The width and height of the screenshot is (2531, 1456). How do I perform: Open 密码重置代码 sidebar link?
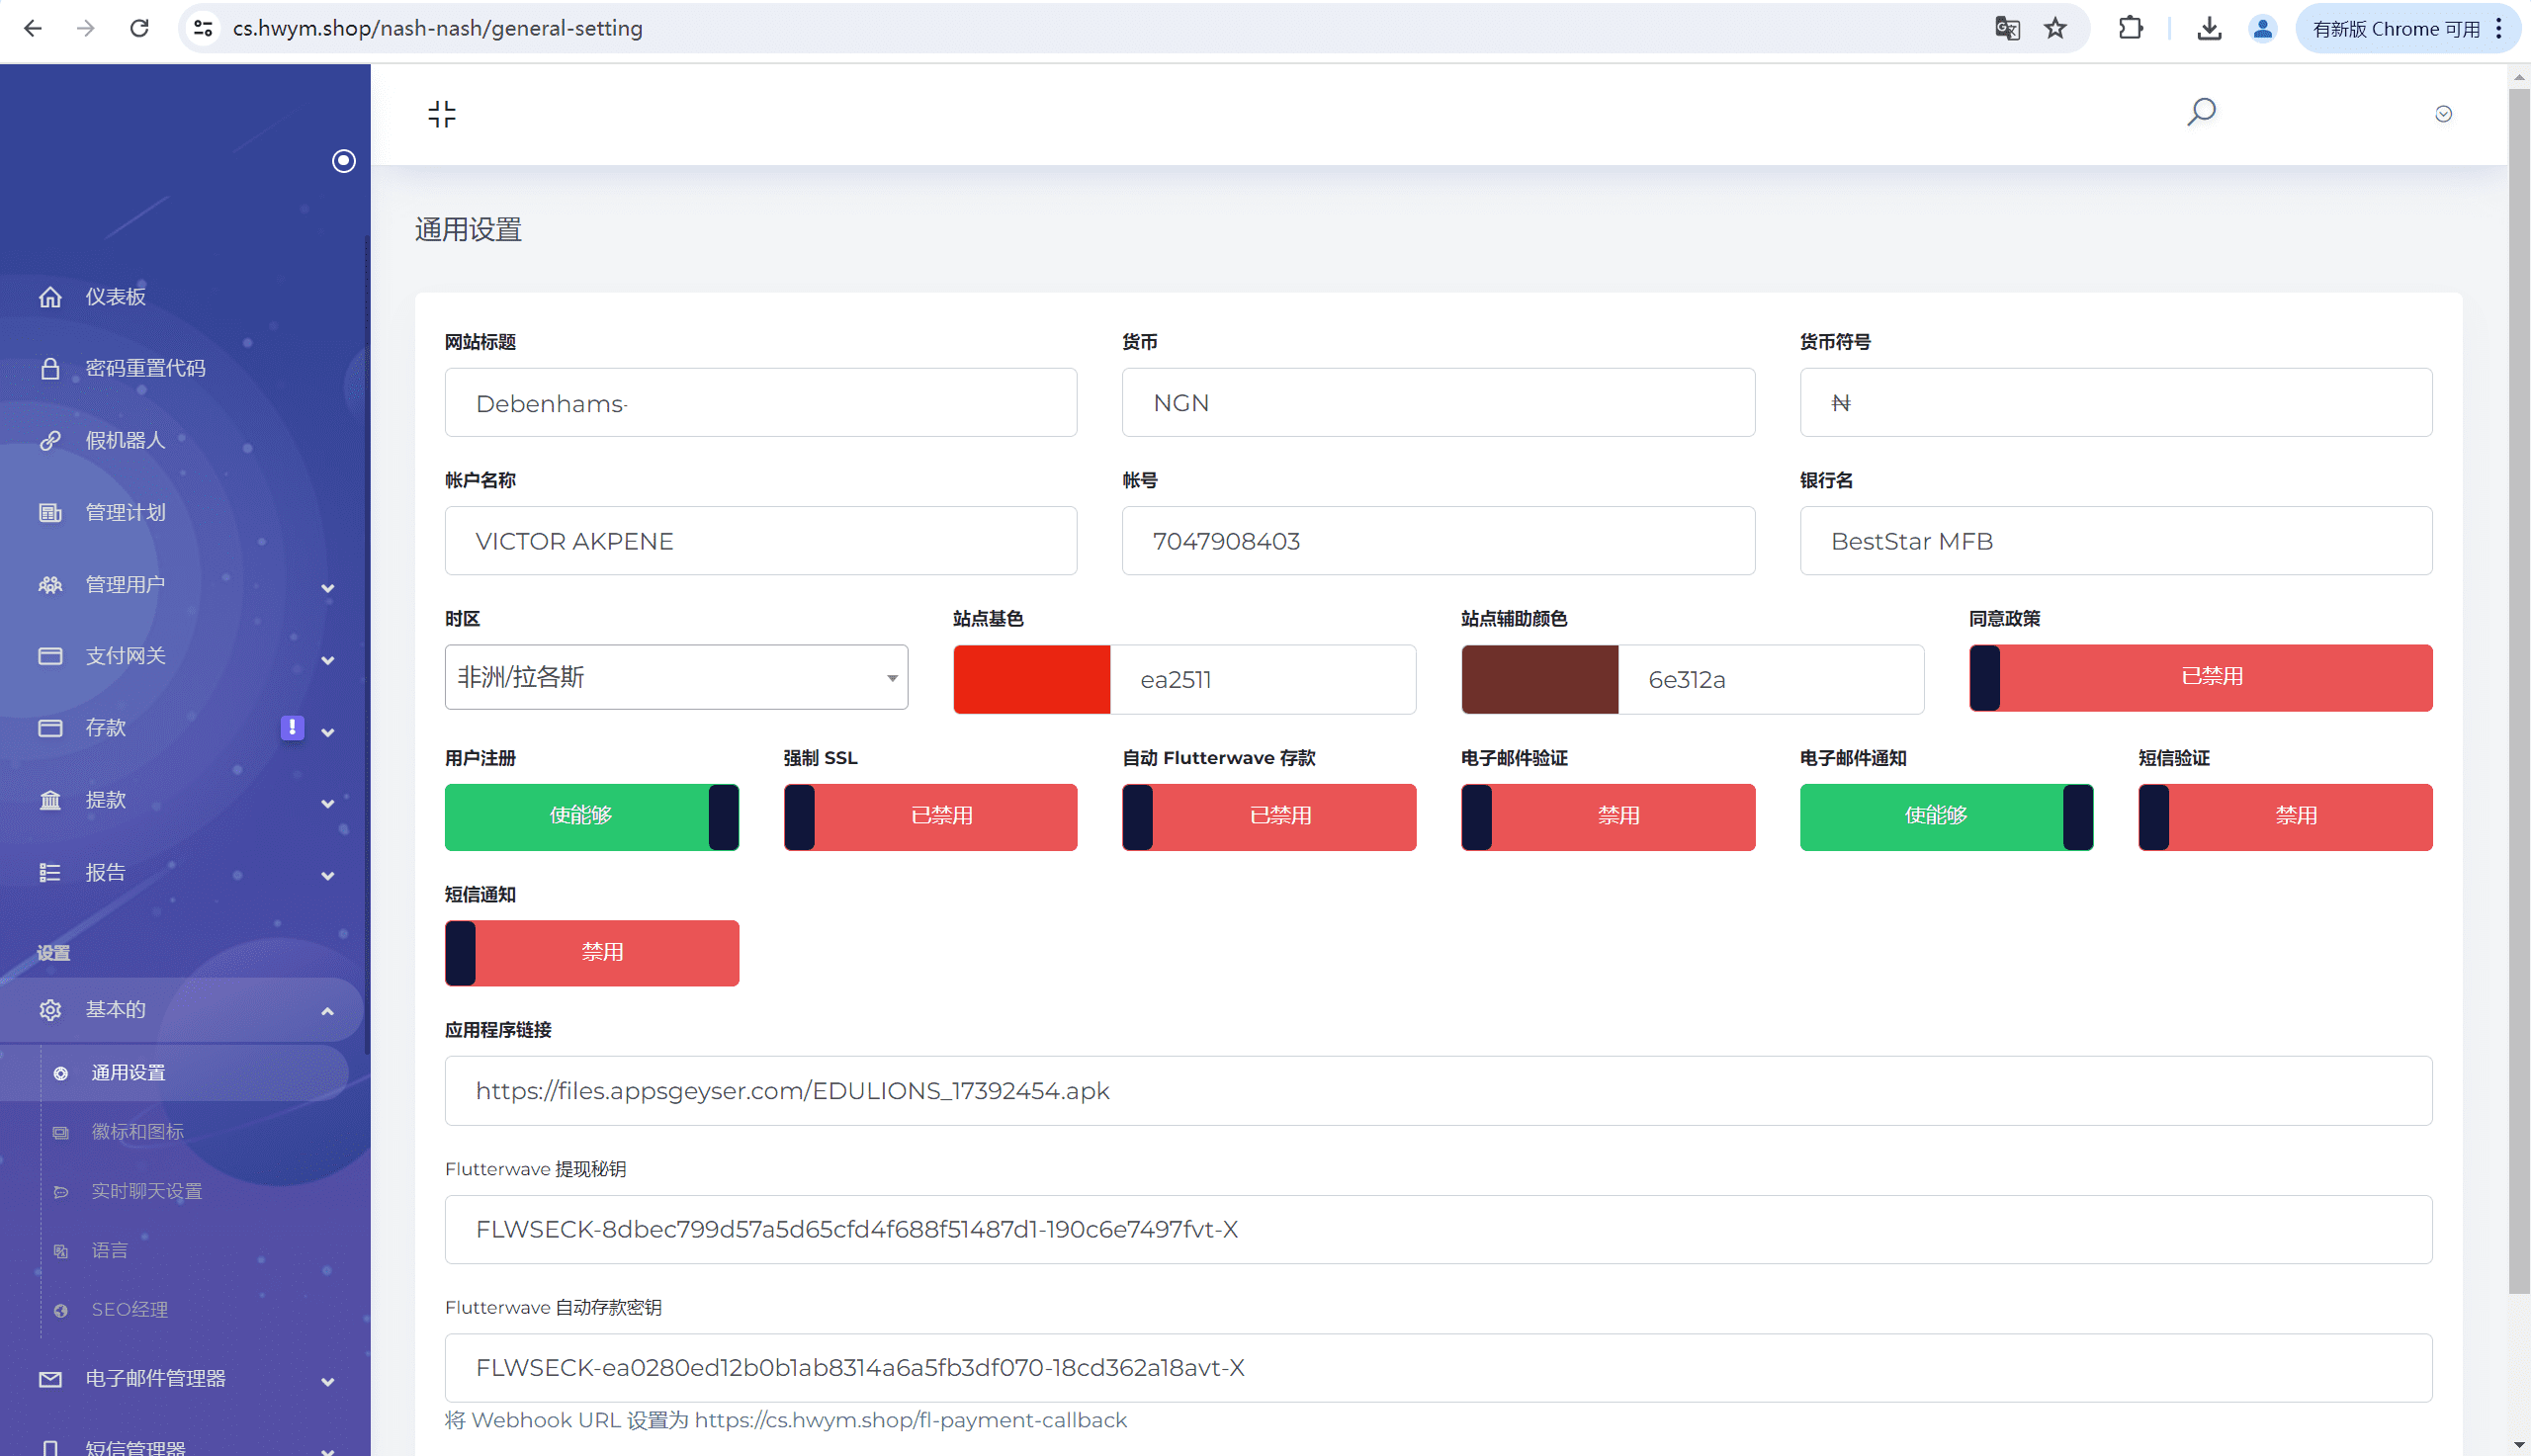click(145, 368)
